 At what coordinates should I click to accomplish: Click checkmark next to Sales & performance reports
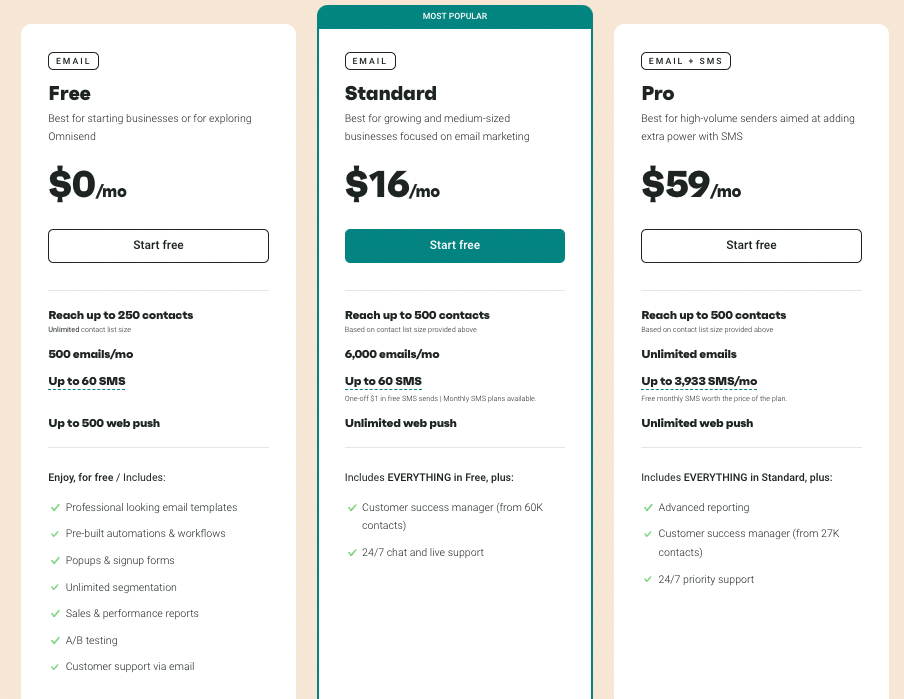pyautogui.click(x=55, y=614)
